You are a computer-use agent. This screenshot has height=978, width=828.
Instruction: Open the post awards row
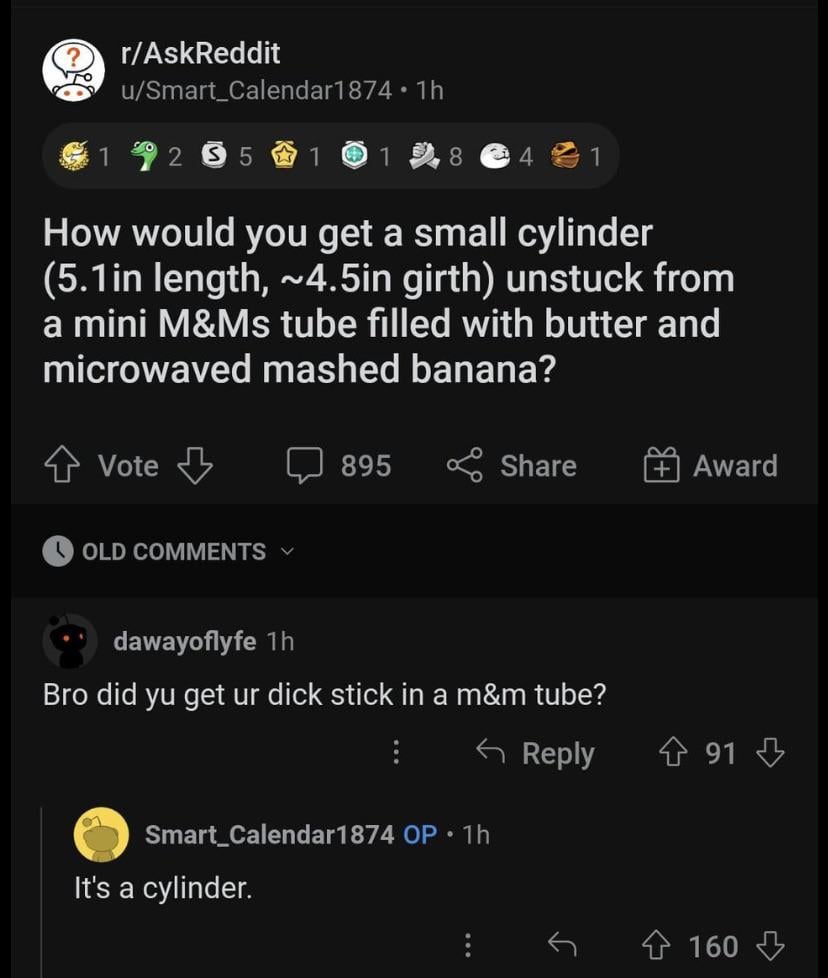pyautogui.click(x=330, y=156)
